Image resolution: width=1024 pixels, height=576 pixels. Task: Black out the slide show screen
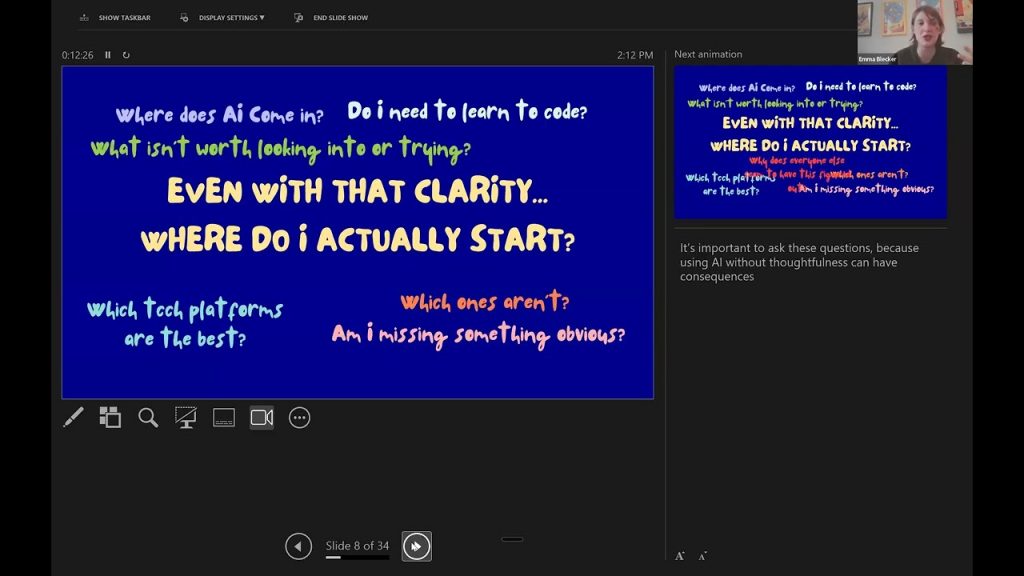coord(186,418)
